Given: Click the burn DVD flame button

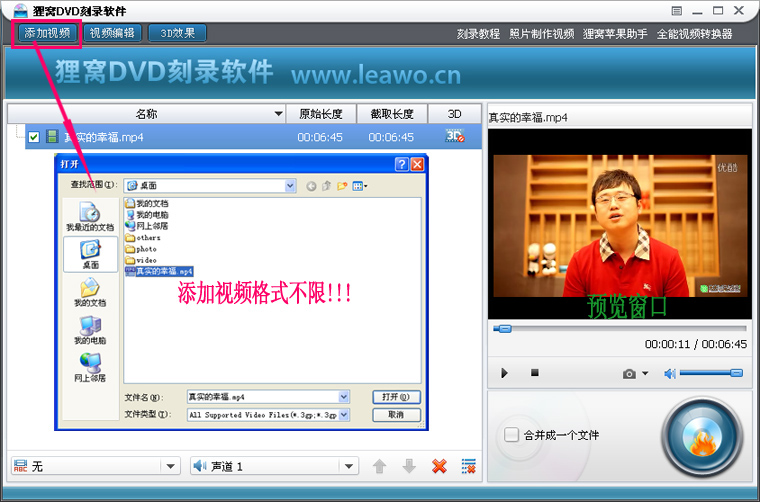Looking at the screenshot, I should pos(702,437).
